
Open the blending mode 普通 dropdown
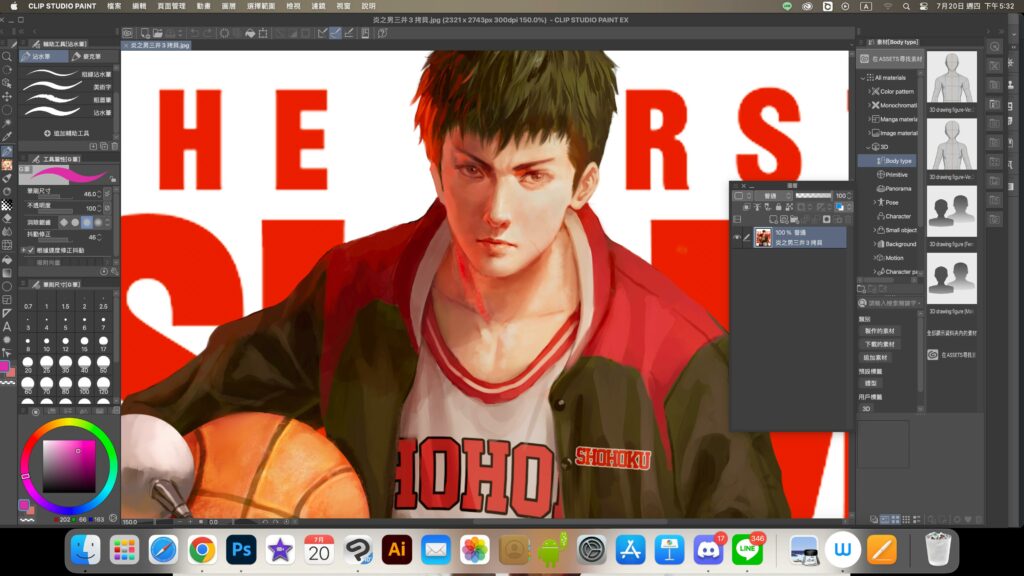[775, 196]
